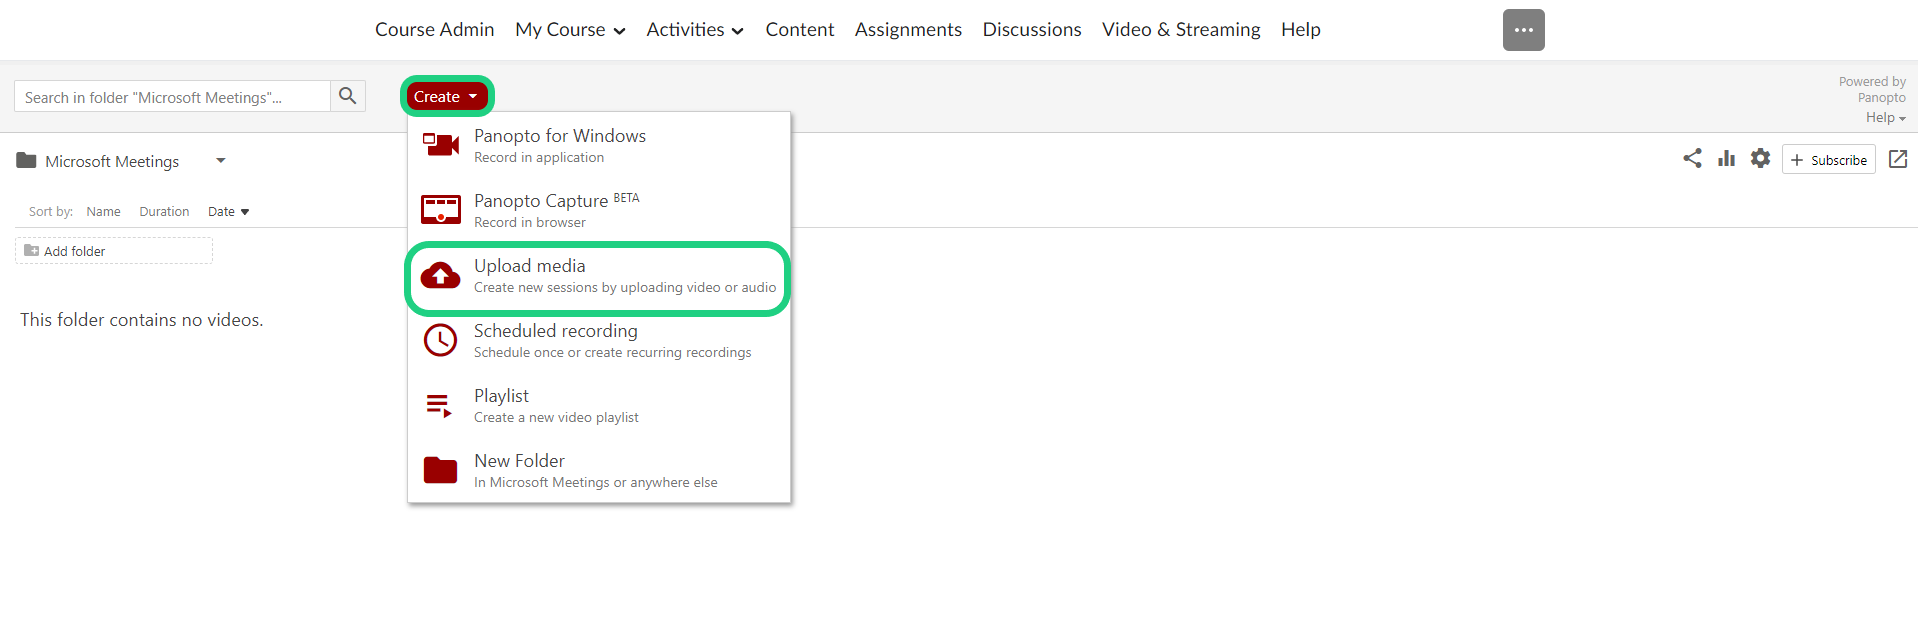
Task: Click the Add folder button
Action: coord(114,251)
